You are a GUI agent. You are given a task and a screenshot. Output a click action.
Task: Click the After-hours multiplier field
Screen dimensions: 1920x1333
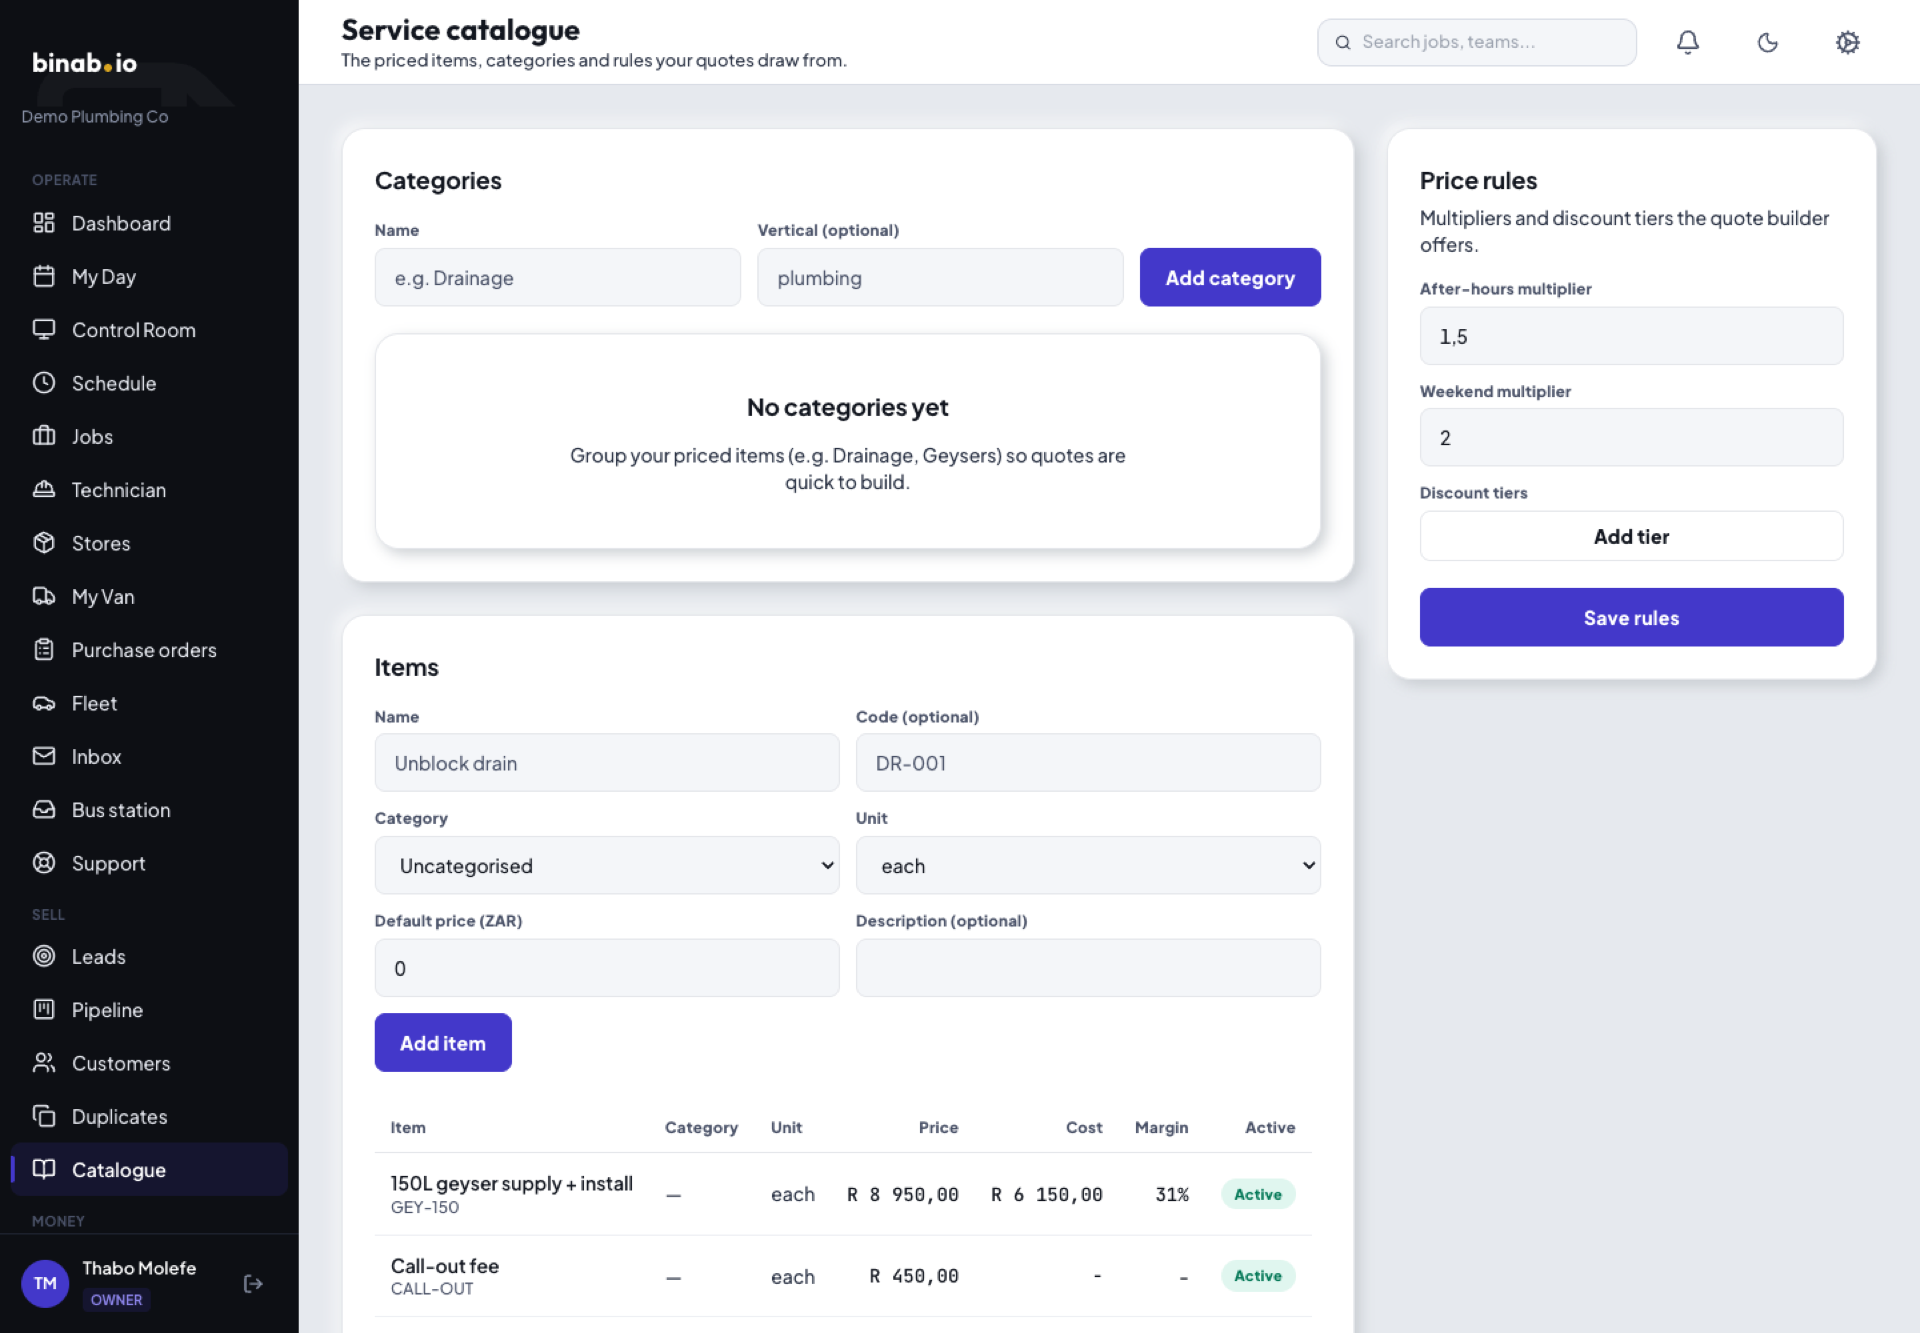coord(1631,336)
